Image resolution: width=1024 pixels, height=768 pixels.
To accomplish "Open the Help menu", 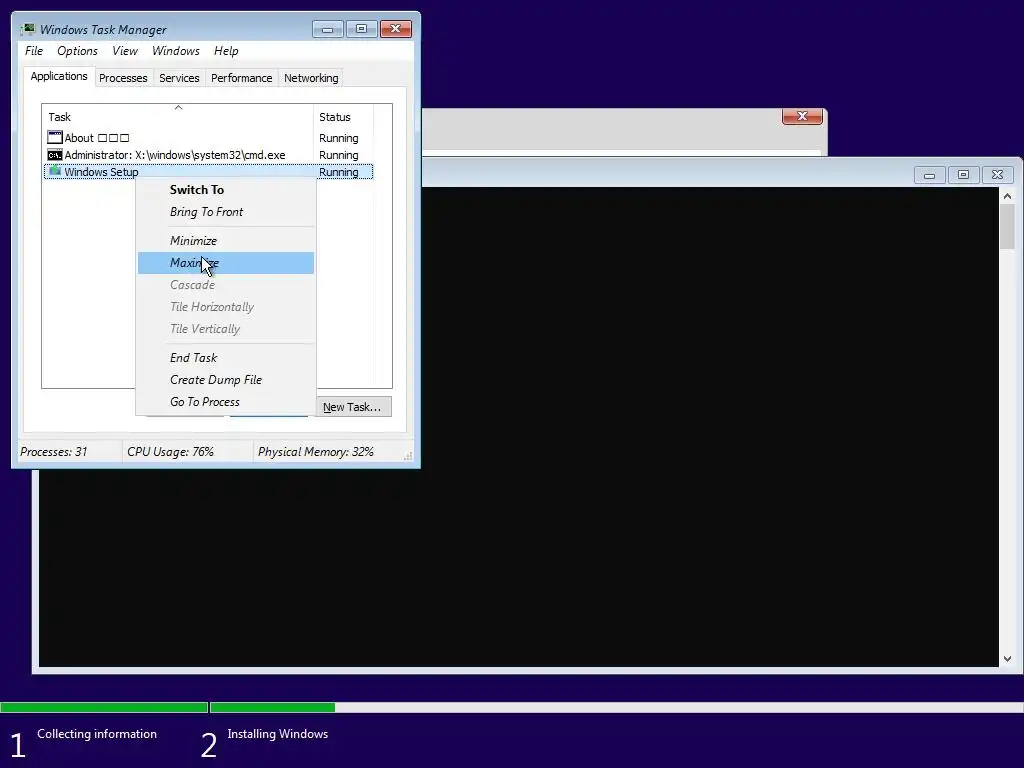I will [x=226, y=51].
